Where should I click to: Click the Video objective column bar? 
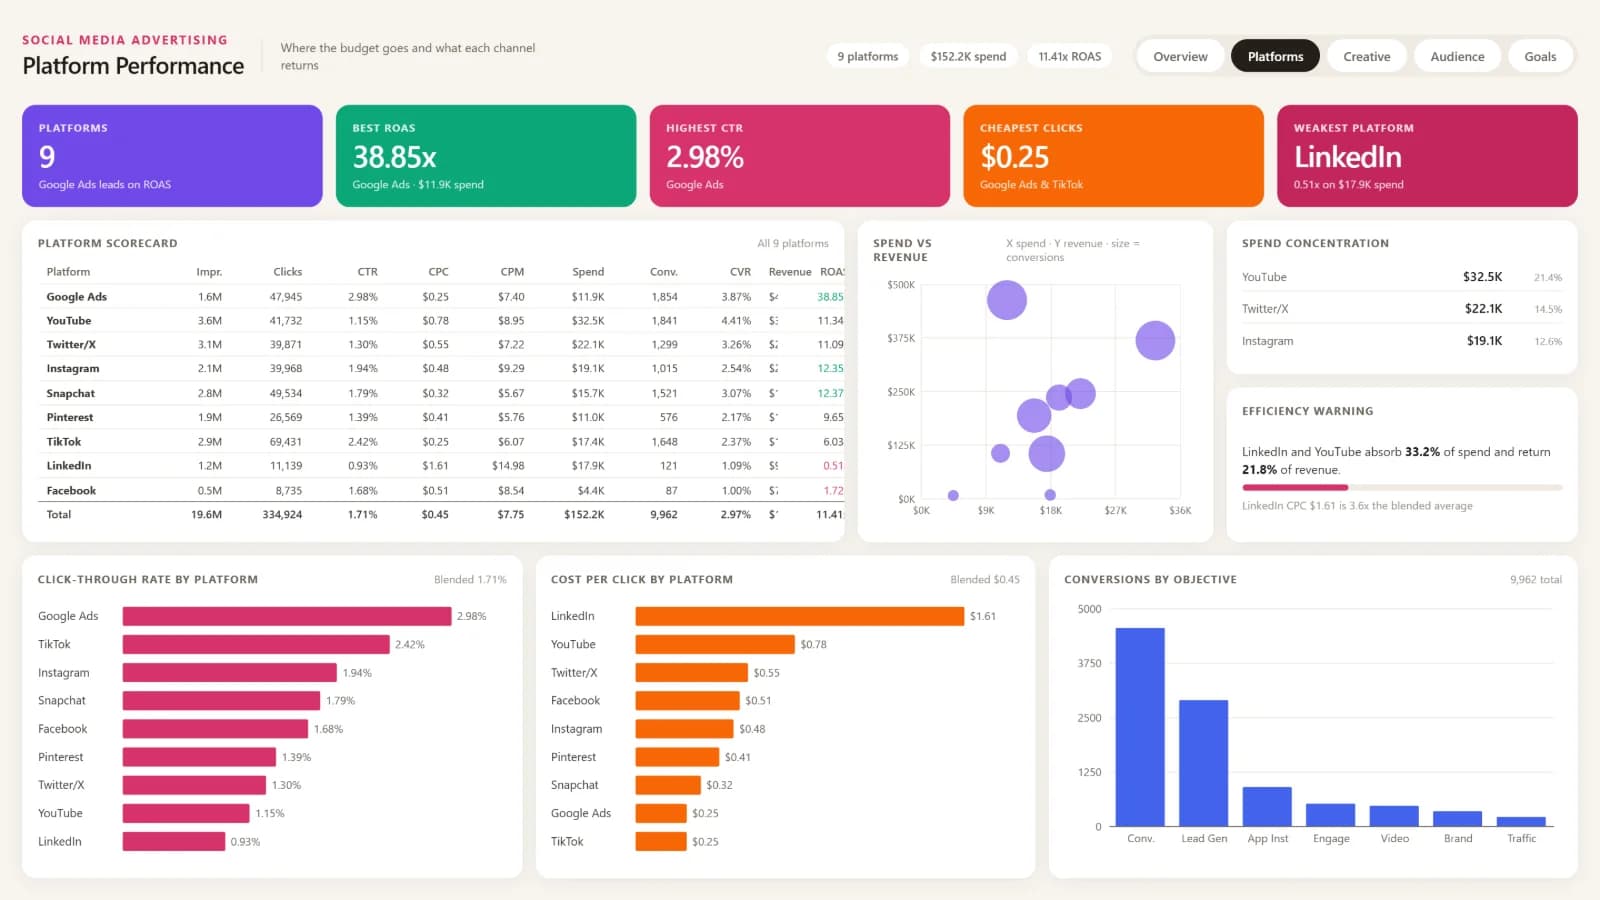pyautogui.click(x=1394, y=816)
